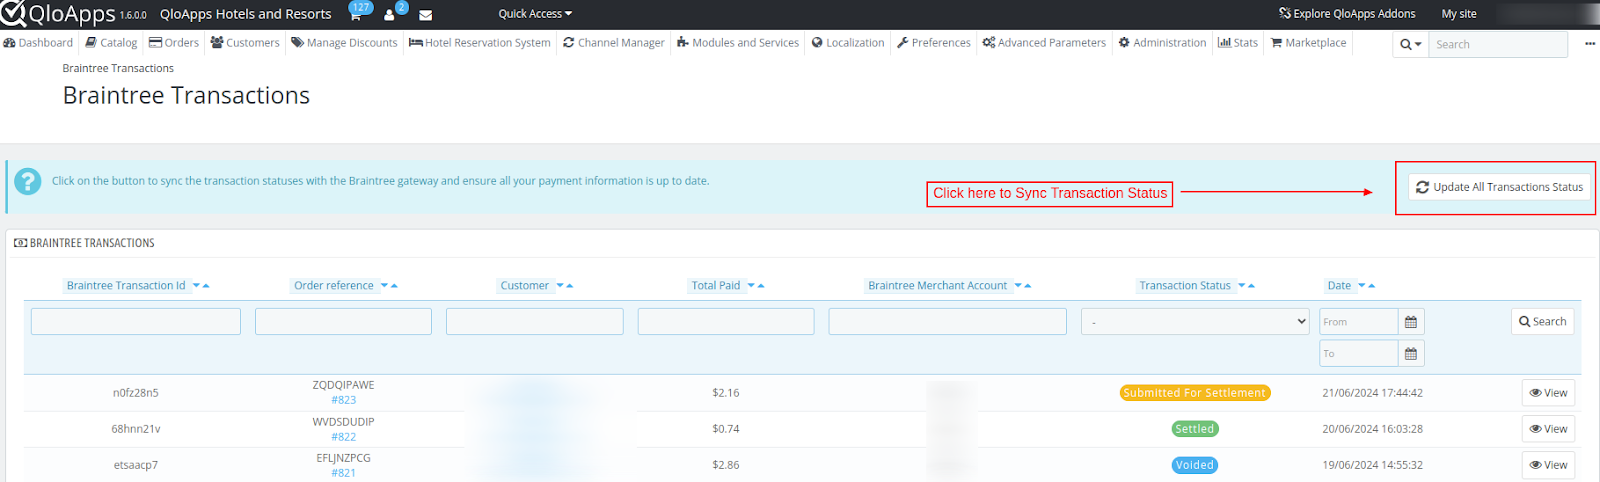Sort Order reference descending arrow
1600x482 pixels.
384,286
